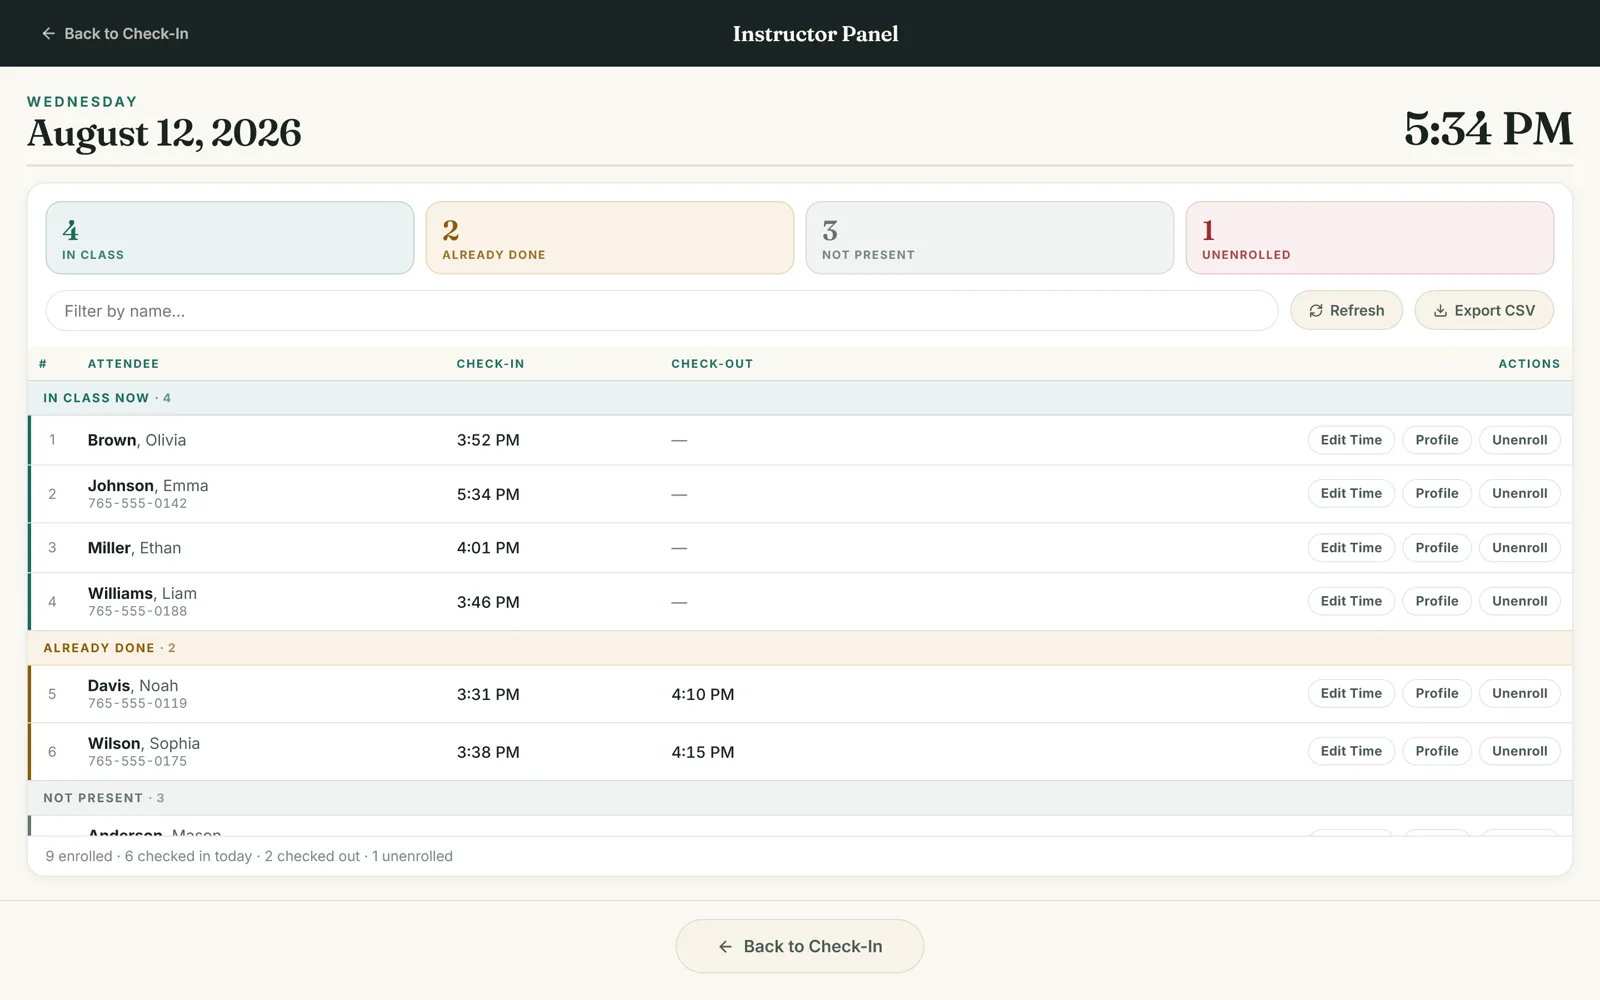Open Profile for Sophia Wilson
Image resolution: width=1600 pixels, height=1000 pixels.
[1437, 752]
